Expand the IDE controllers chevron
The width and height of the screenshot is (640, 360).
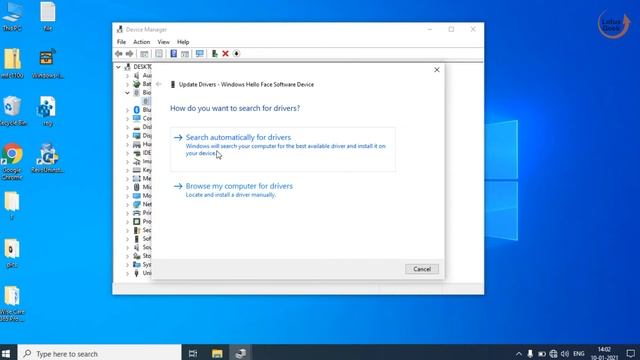(x=127, y=153)
